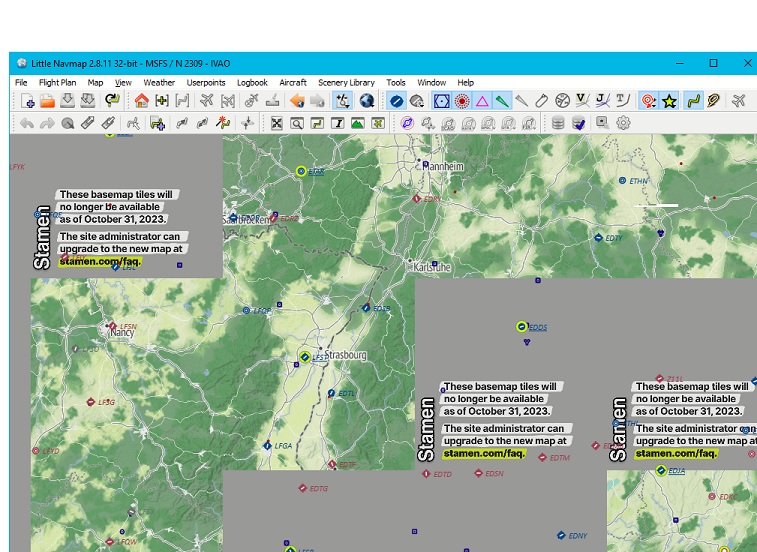The height and width of the screenshot is (552, 757).
Task: Toggle VOR stations display
Action: coord(442,101)
